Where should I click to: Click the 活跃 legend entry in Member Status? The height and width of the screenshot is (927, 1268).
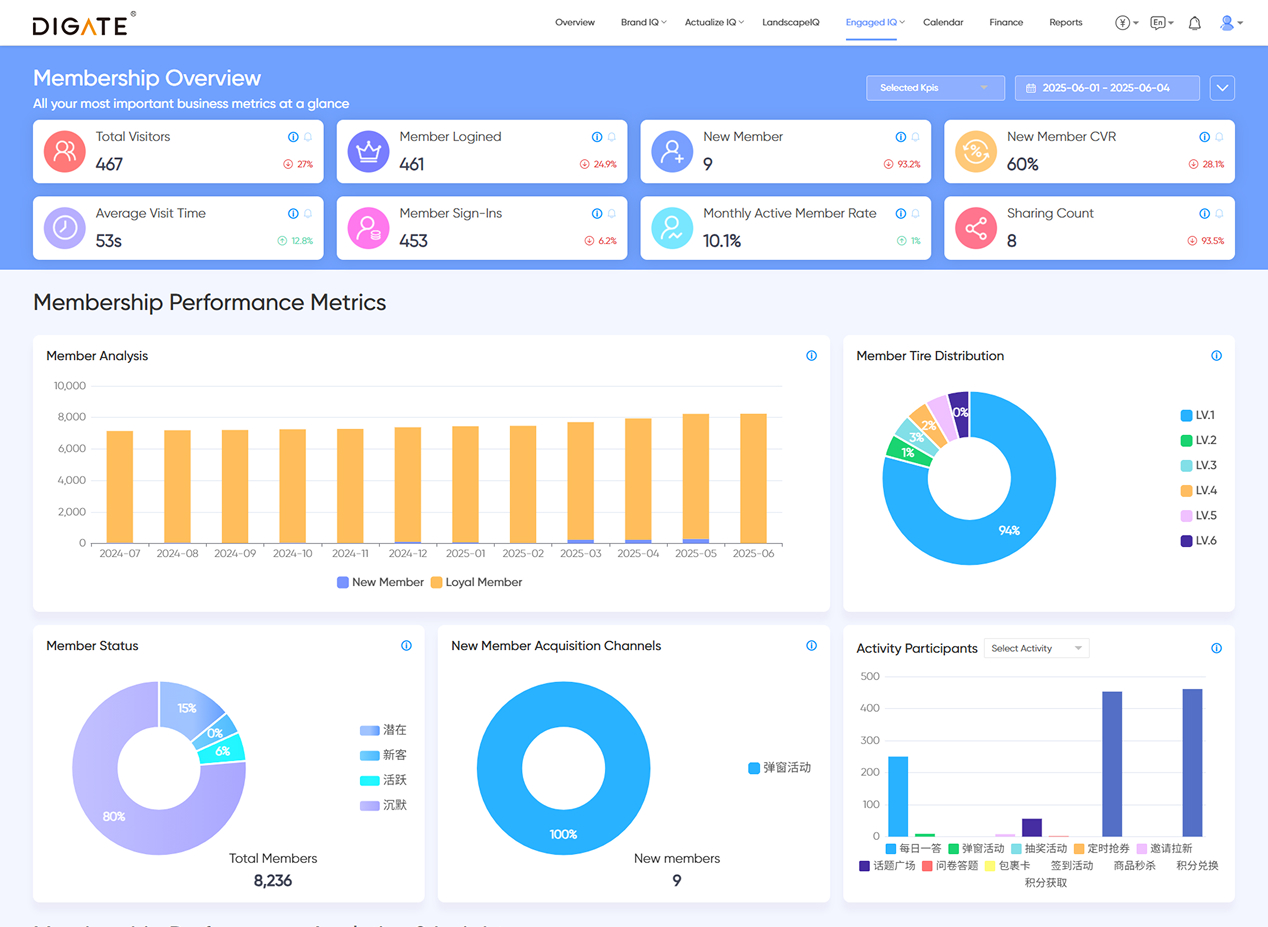click(383, 780)
